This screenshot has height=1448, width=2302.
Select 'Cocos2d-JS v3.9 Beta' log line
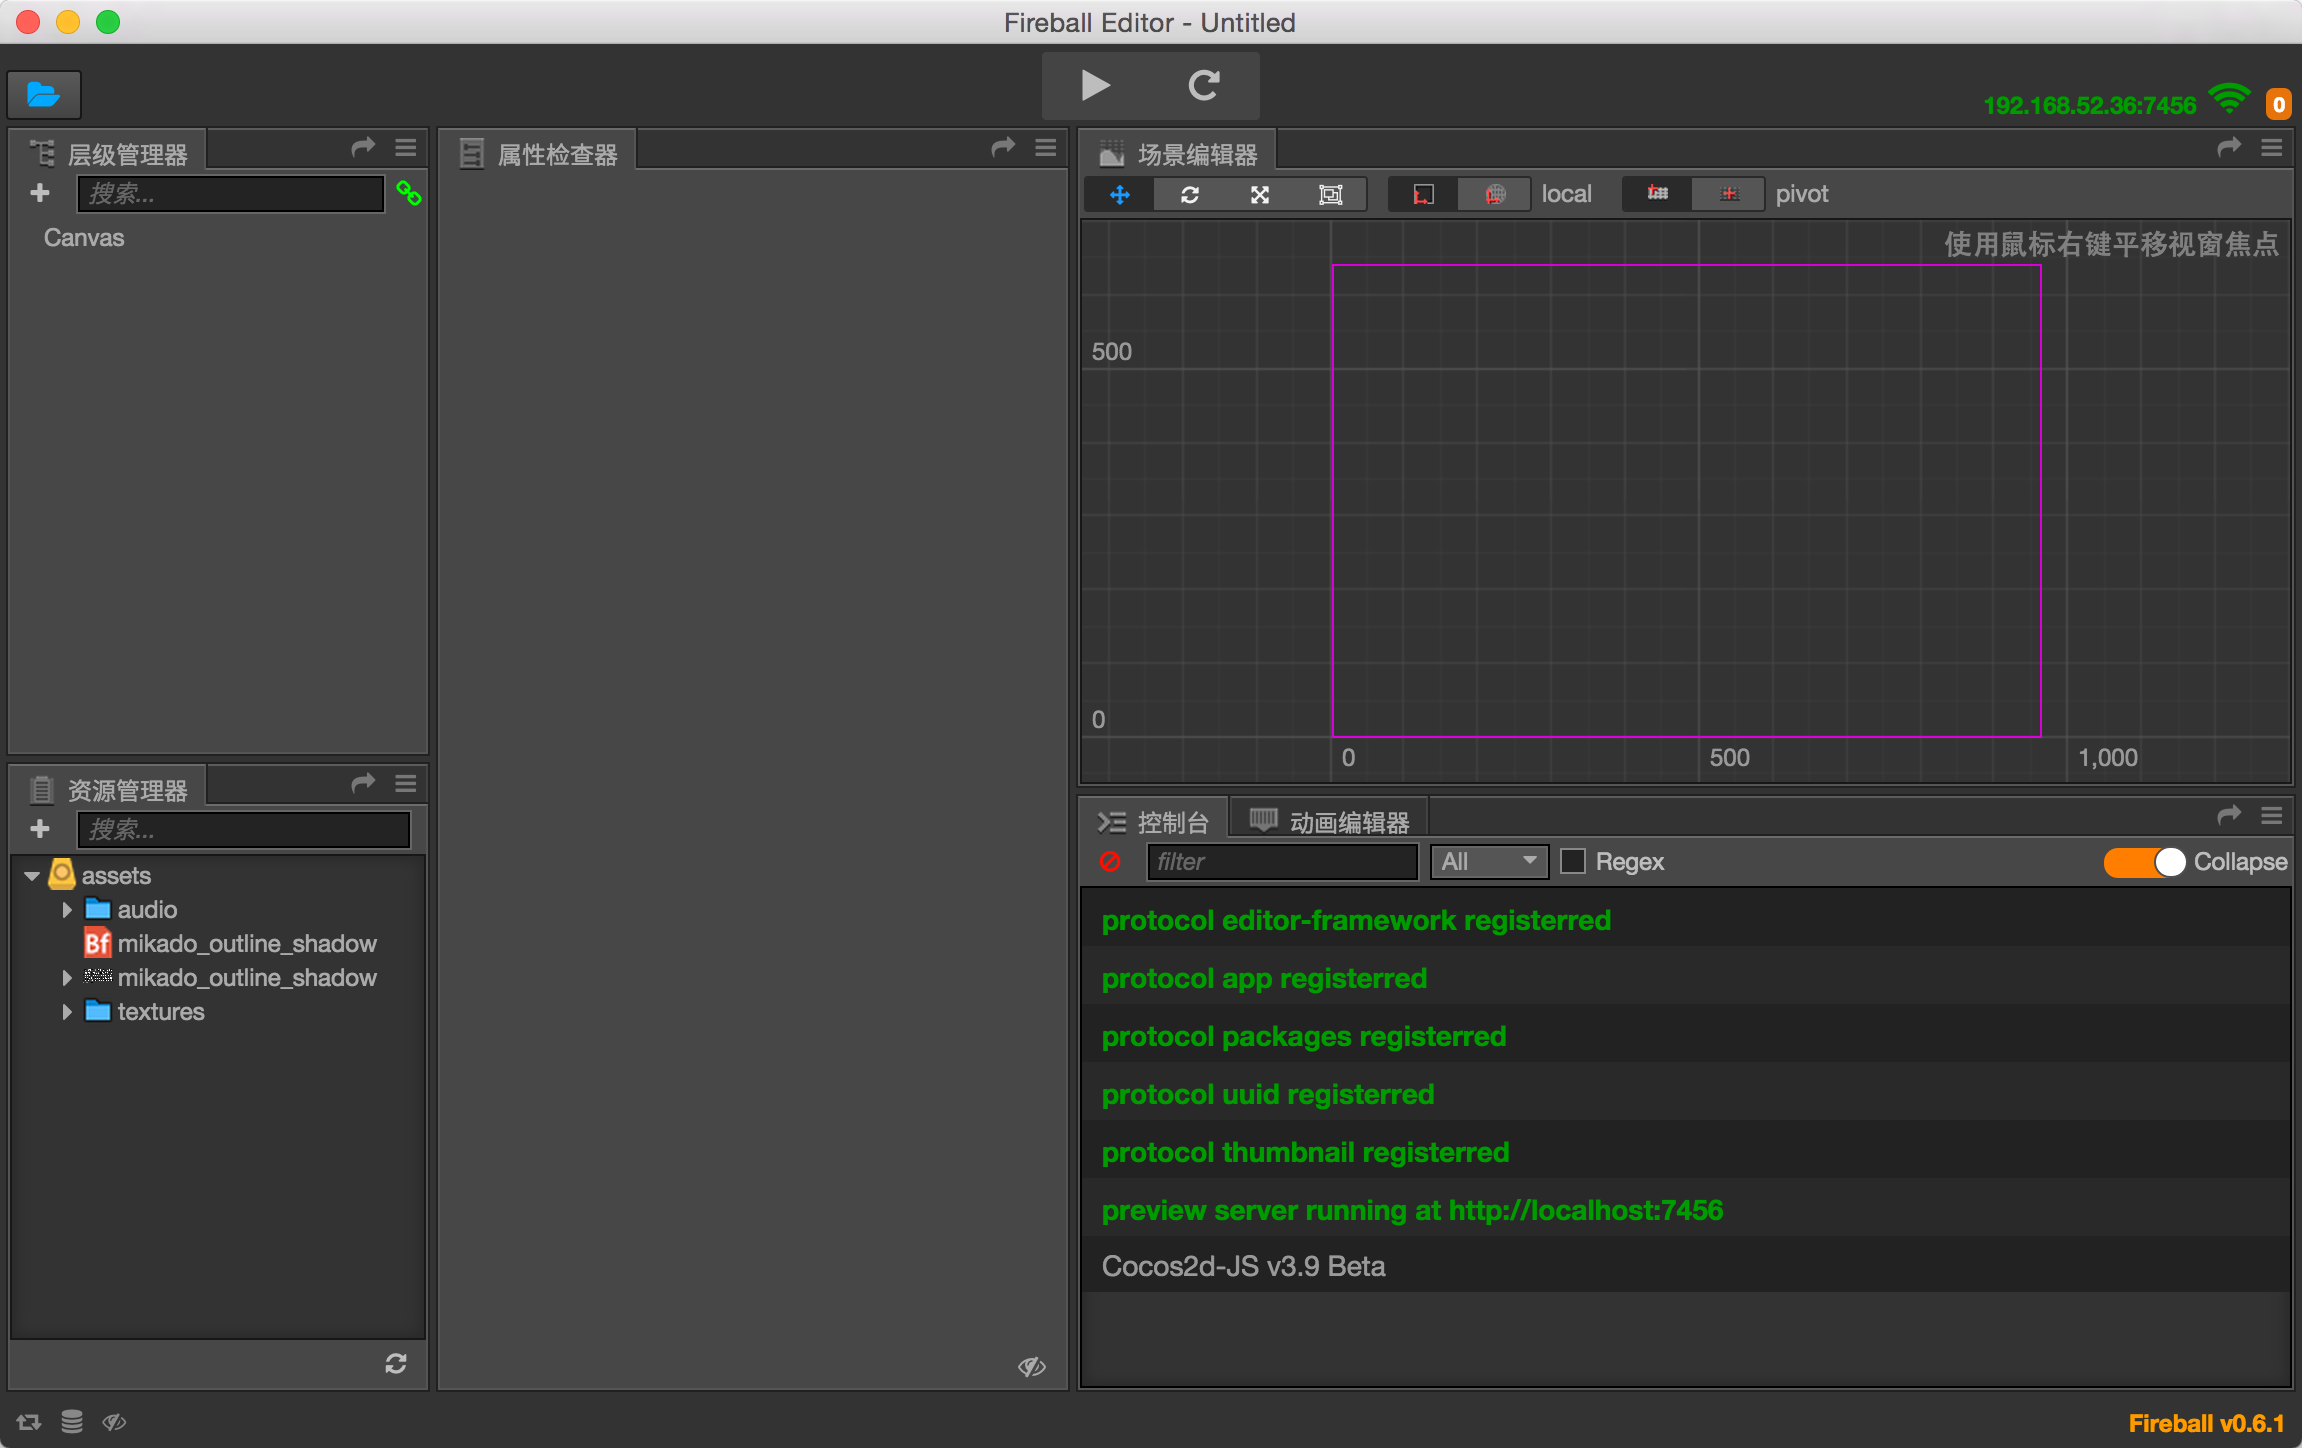click(x=1686, y=1266)
